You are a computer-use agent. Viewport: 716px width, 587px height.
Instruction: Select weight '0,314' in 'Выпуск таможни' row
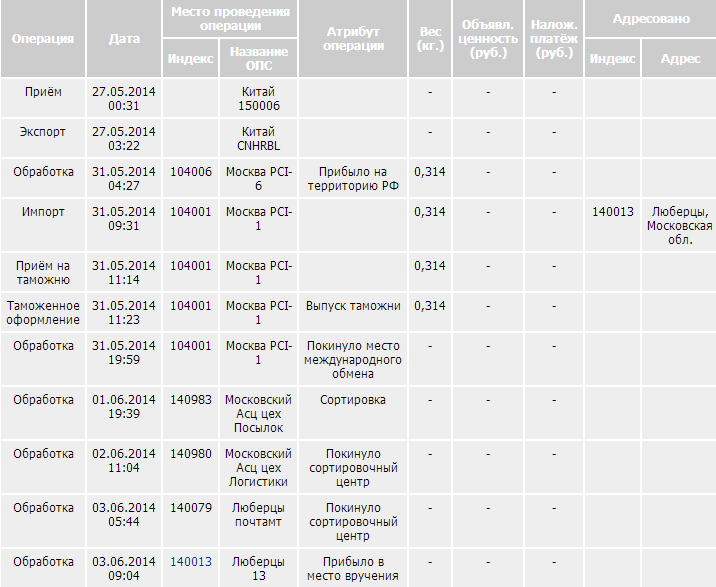(430, 312)
